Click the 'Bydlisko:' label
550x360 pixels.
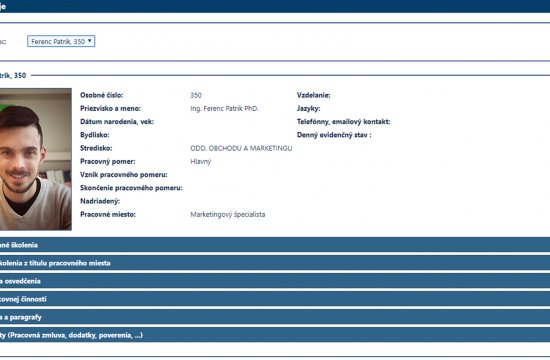94,135
